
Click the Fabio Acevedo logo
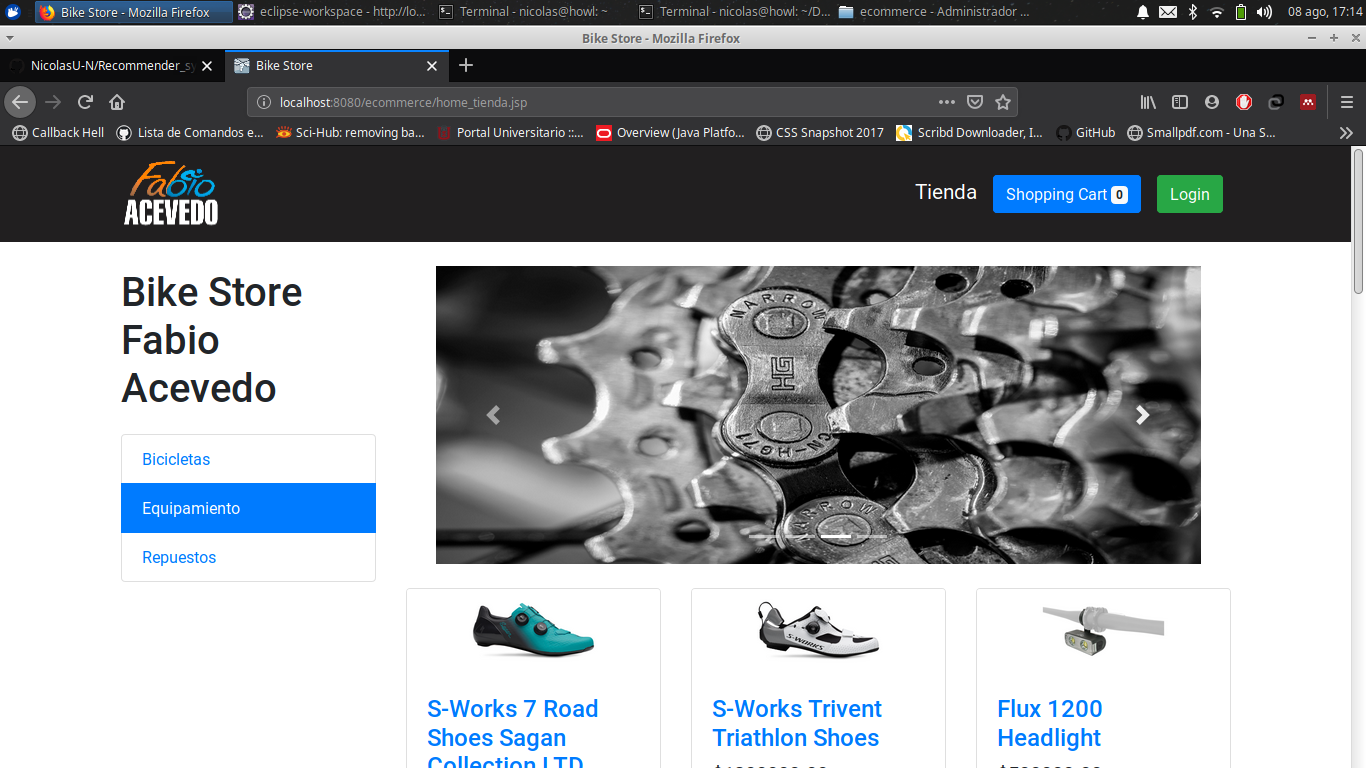[171, 193]
